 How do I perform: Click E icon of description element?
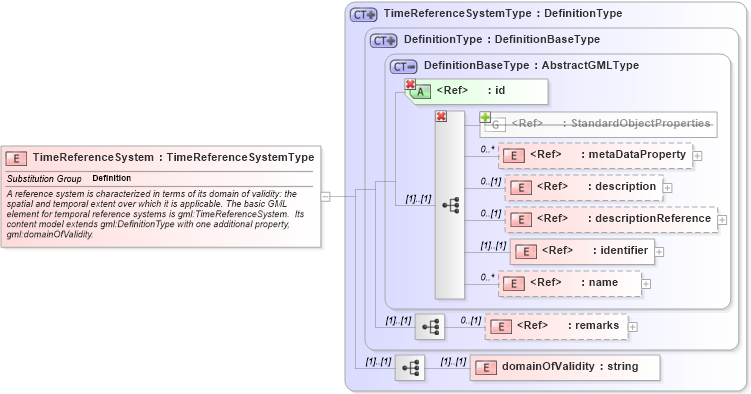[x=521, y=188]
